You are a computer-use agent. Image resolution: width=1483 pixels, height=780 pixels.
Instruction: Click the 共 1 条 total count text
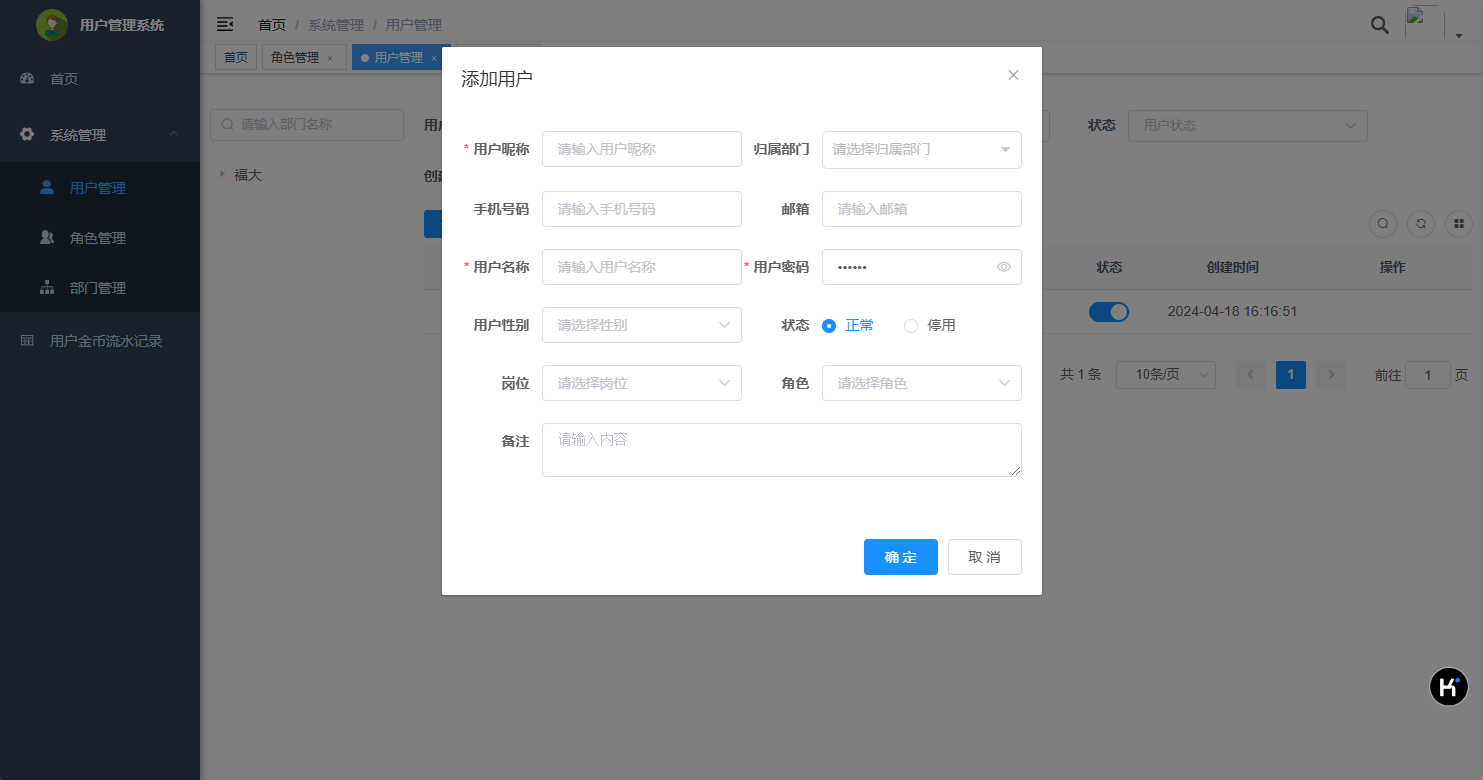tap(1080, 375)
